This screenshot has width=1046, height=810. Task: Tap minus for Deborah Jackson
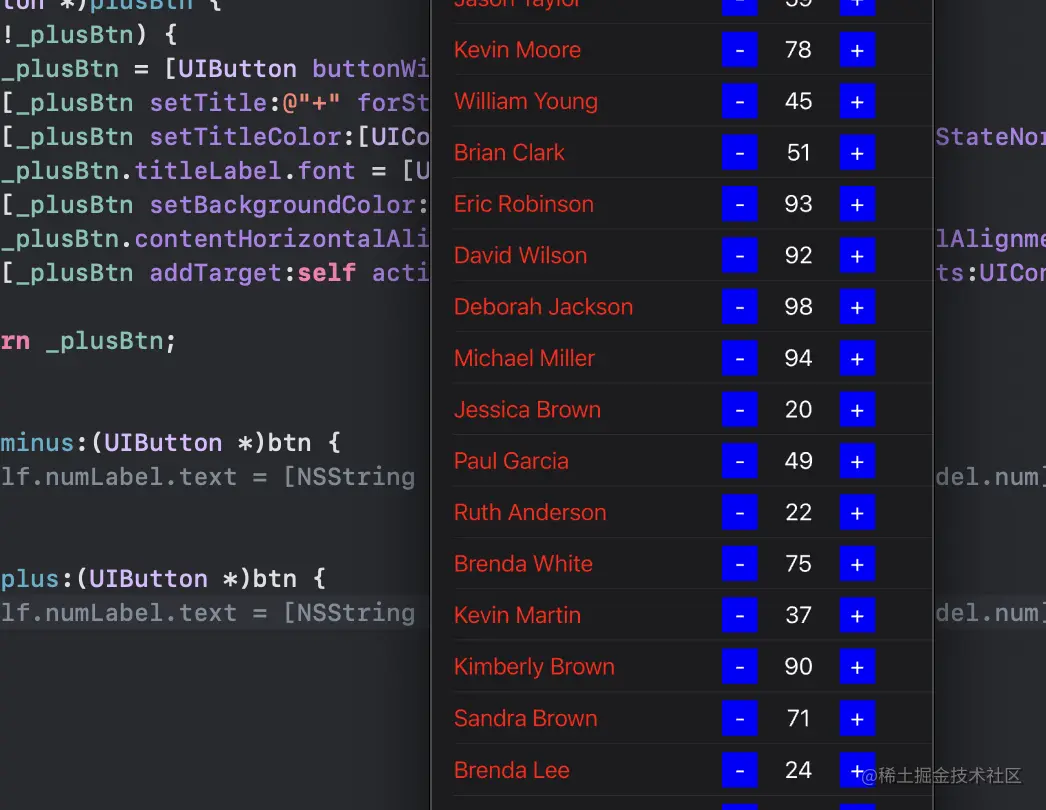[739, 307]
